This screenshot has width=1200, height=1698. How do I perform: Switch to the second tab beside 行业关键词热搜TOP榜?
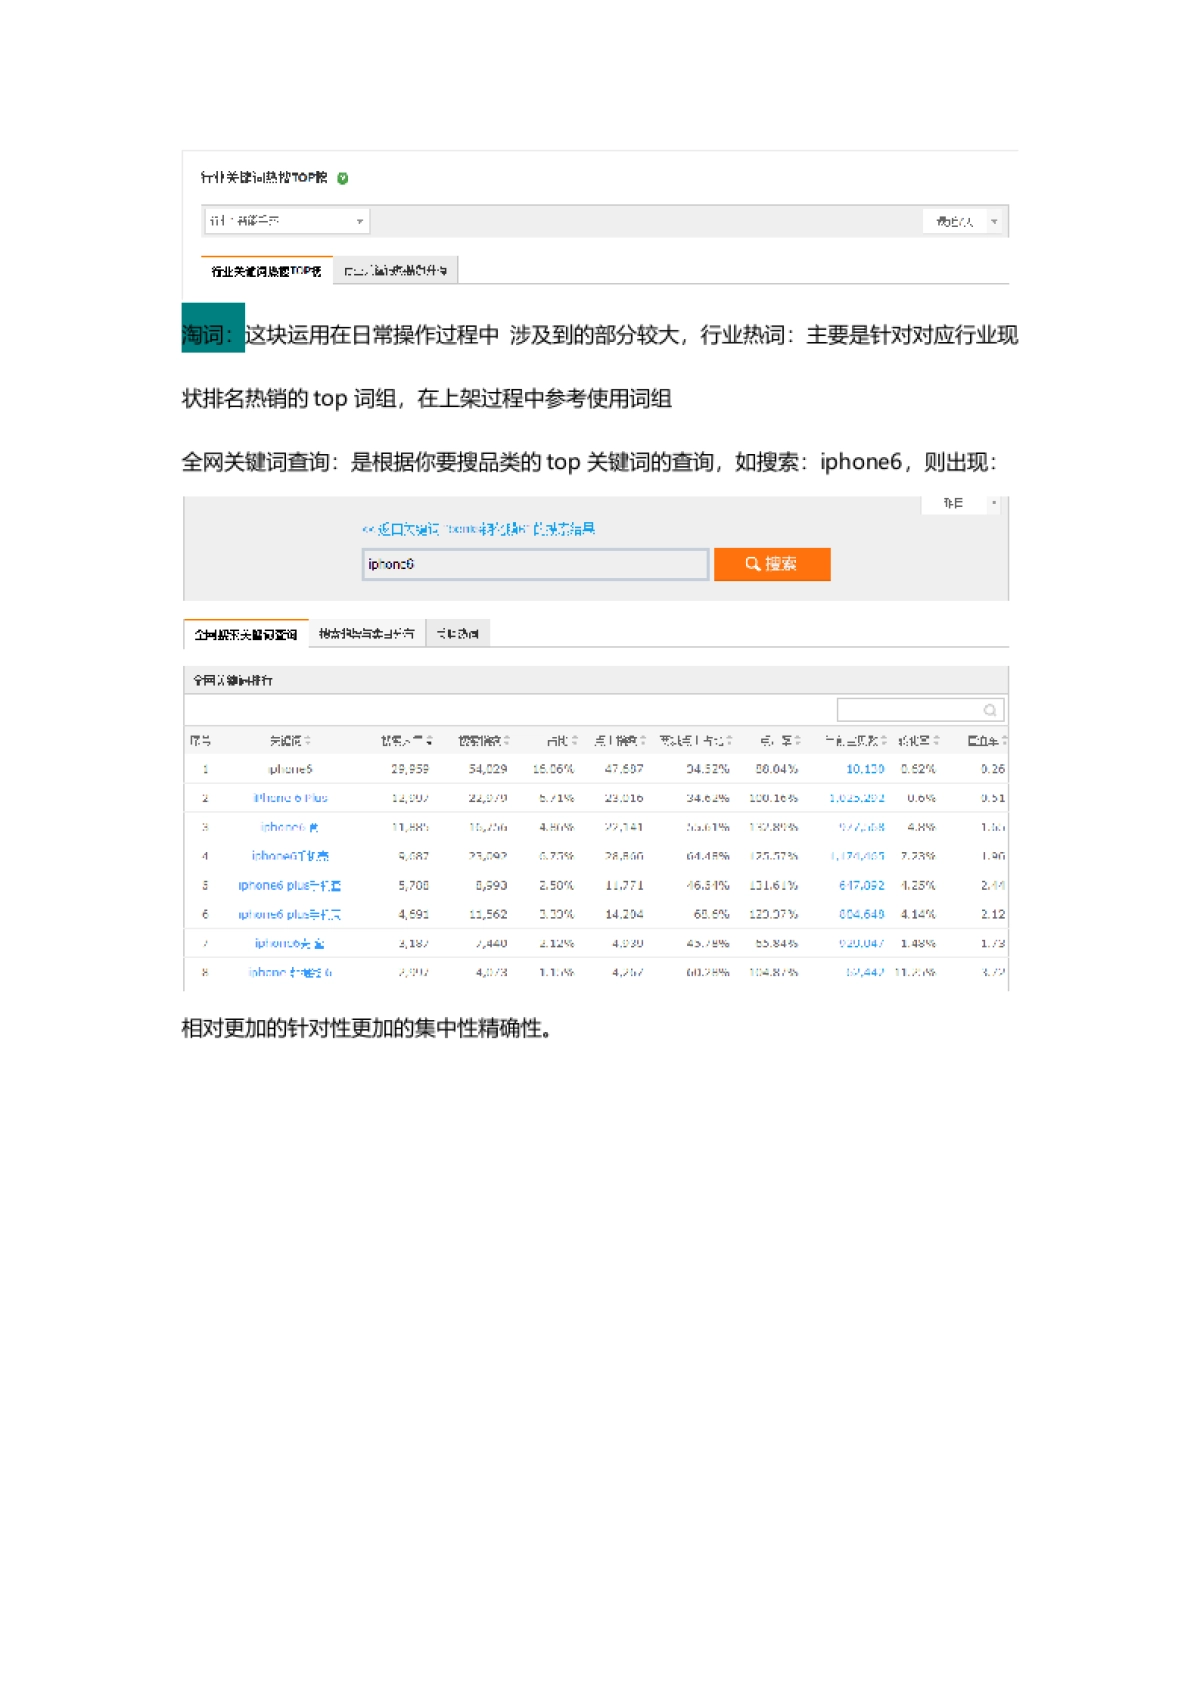(395, 271)
